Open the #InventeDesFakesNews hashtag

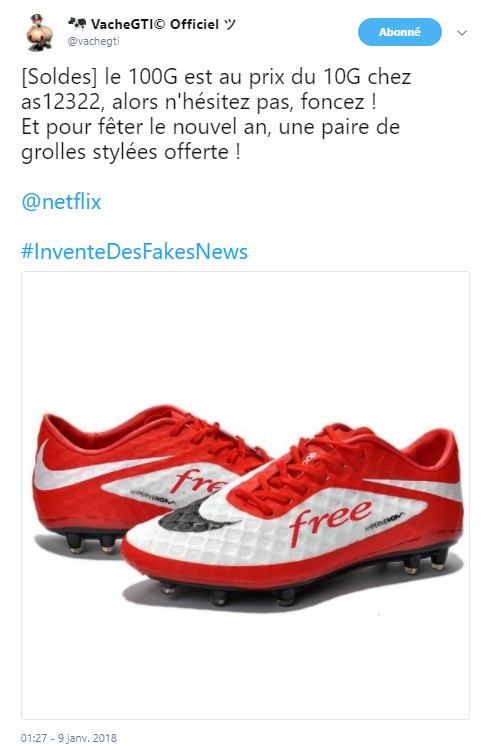pyautogui.click(x=134, y=251)
